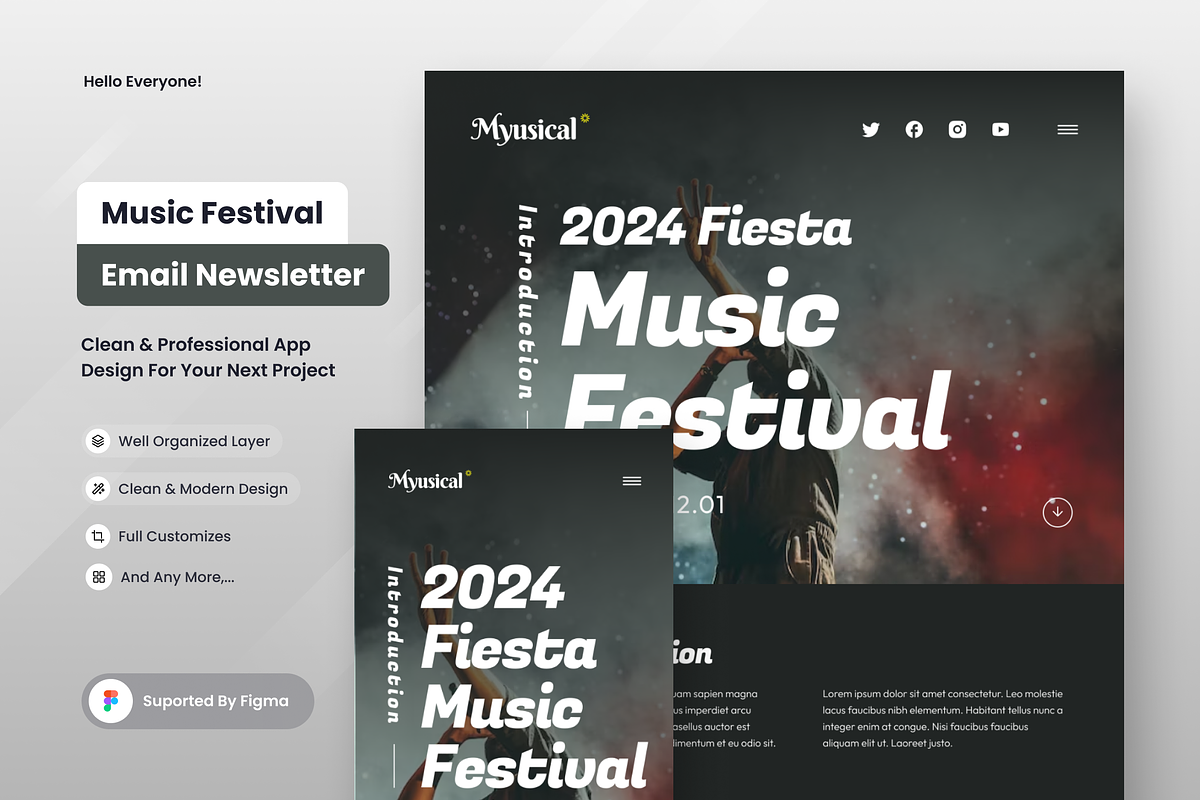Open the YouTube icon link

pos(1000,129)
